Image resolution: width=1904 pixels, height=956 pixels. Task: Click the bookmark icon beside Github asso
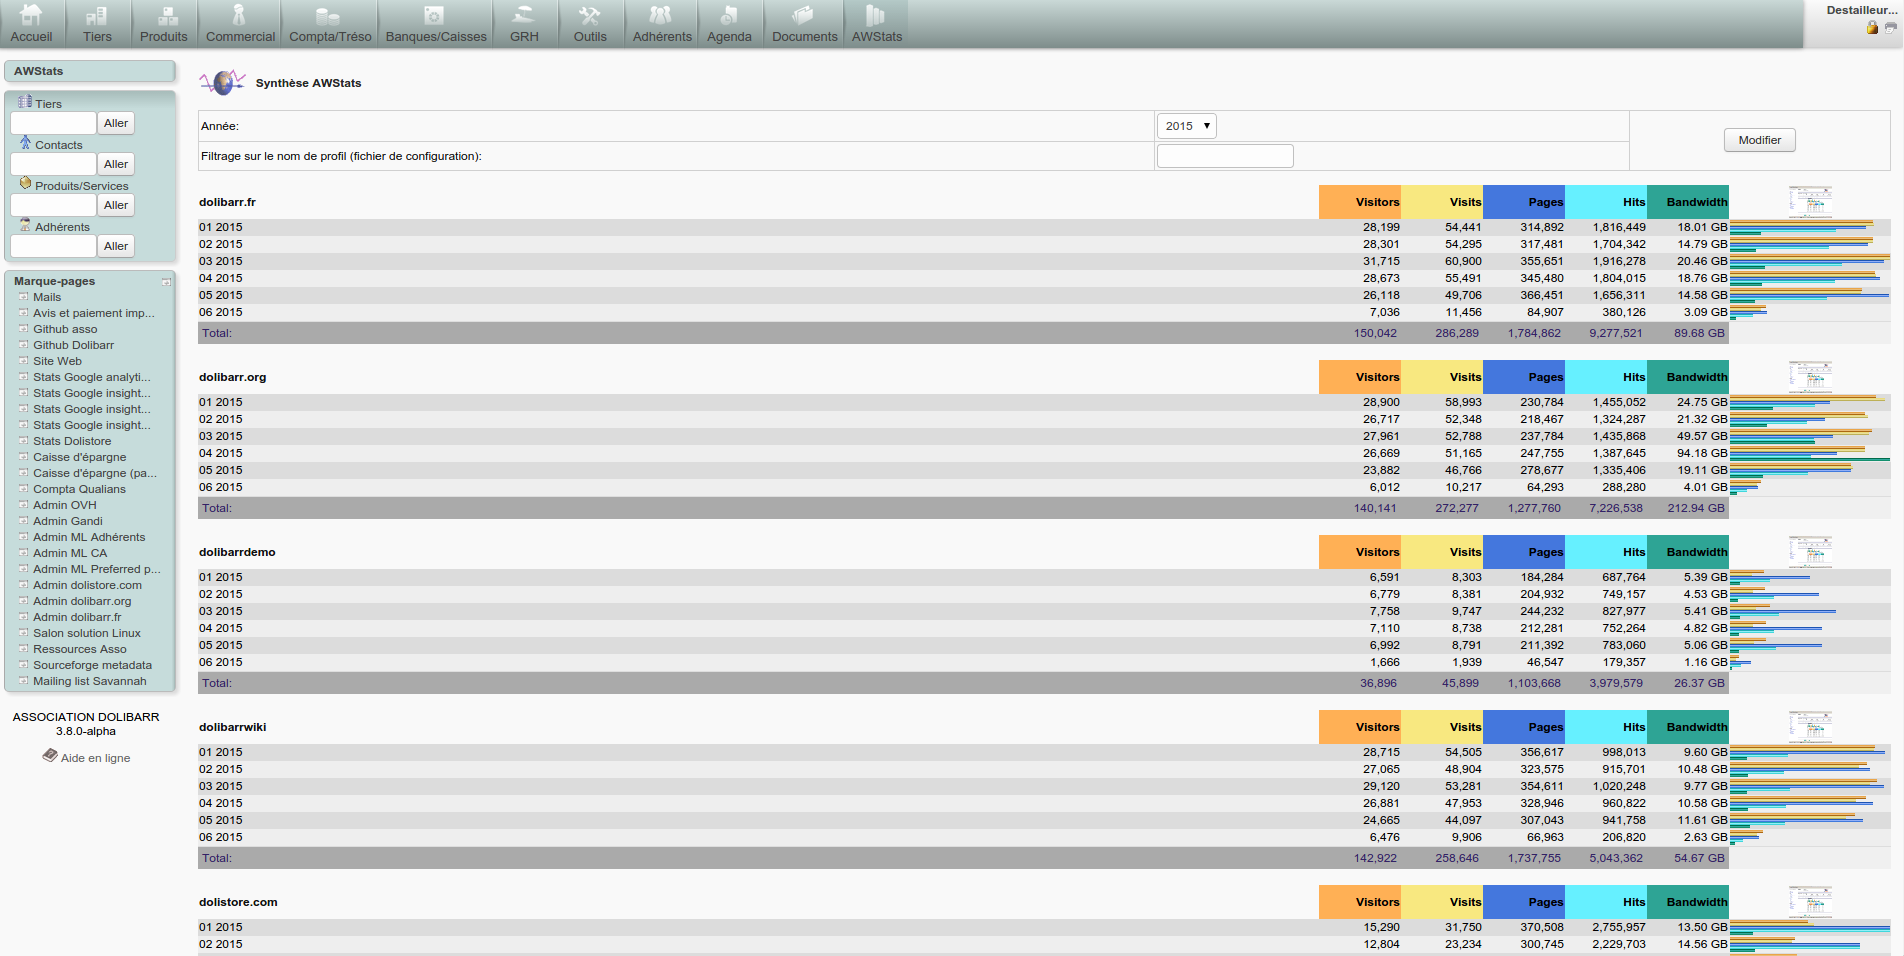23,329
